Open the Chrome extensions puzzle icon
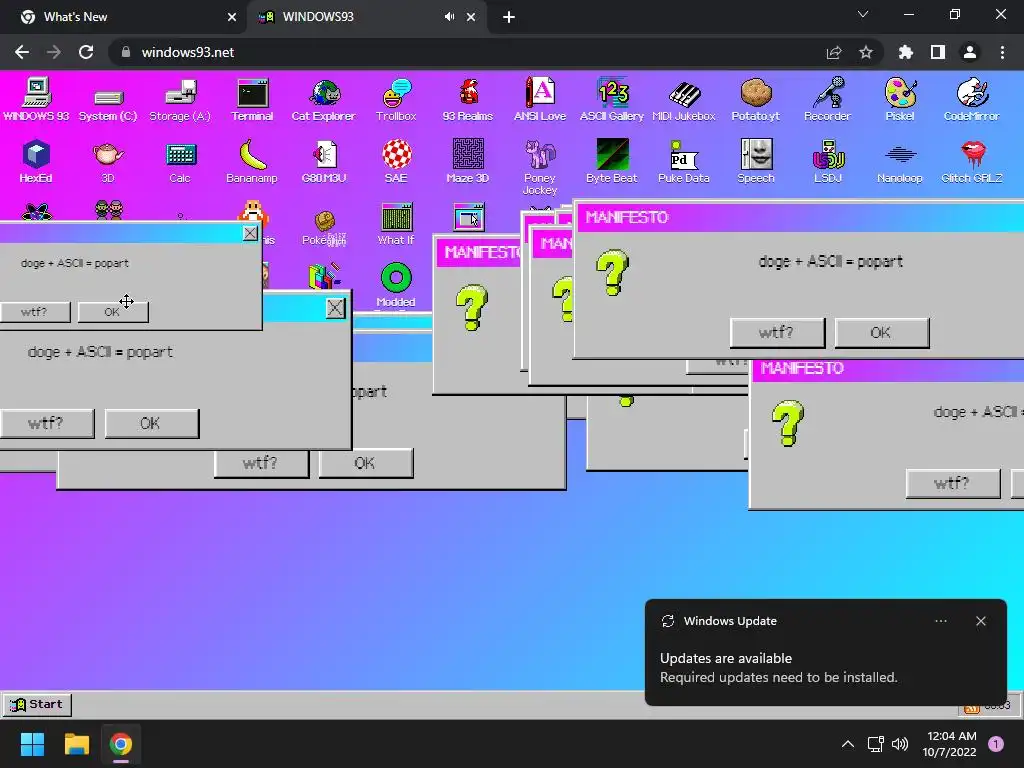 (x=906, y=52)
